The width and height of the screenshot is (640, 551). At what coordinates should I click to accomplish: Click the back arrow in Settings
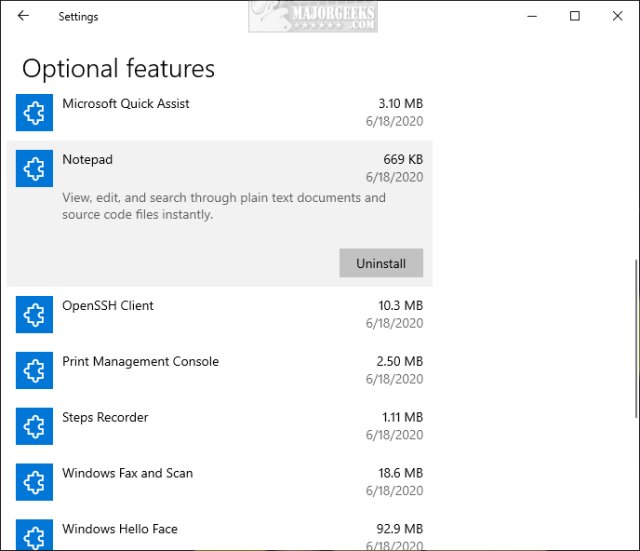click(x=23, y=16)
